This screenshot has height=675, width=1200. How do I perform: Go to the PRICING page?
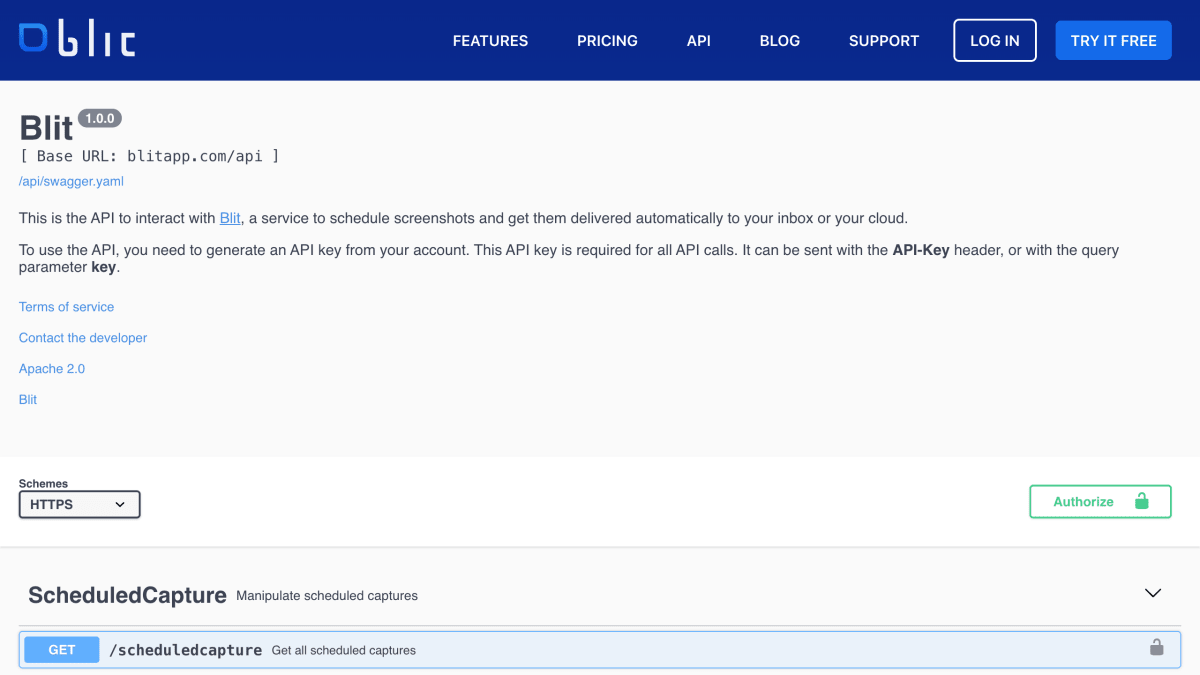[607, 41]
